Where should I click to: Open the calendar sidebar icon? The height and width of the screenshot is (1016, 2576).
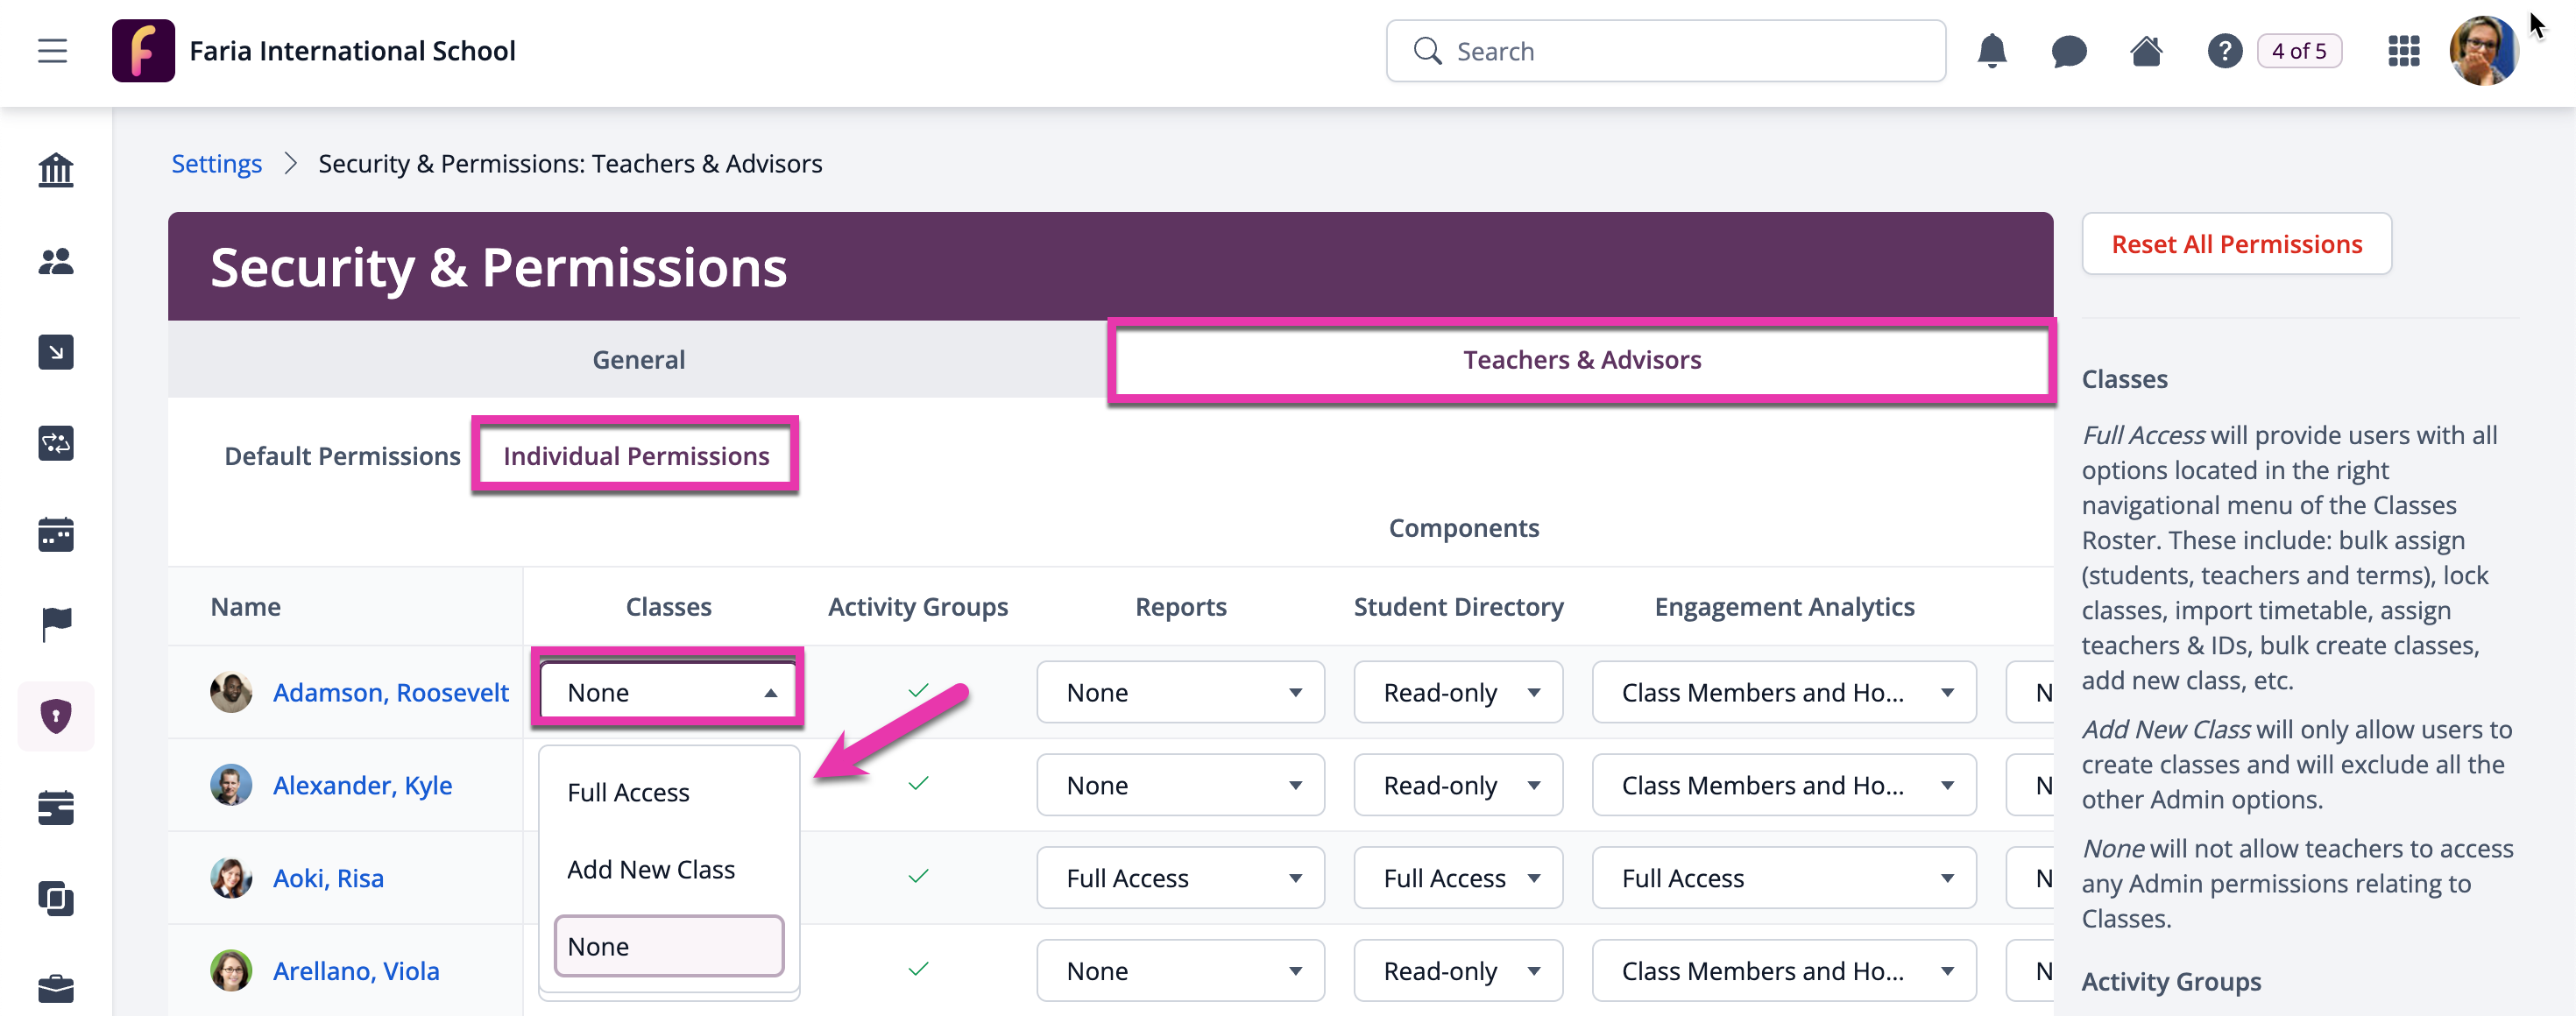pos(56,534)
